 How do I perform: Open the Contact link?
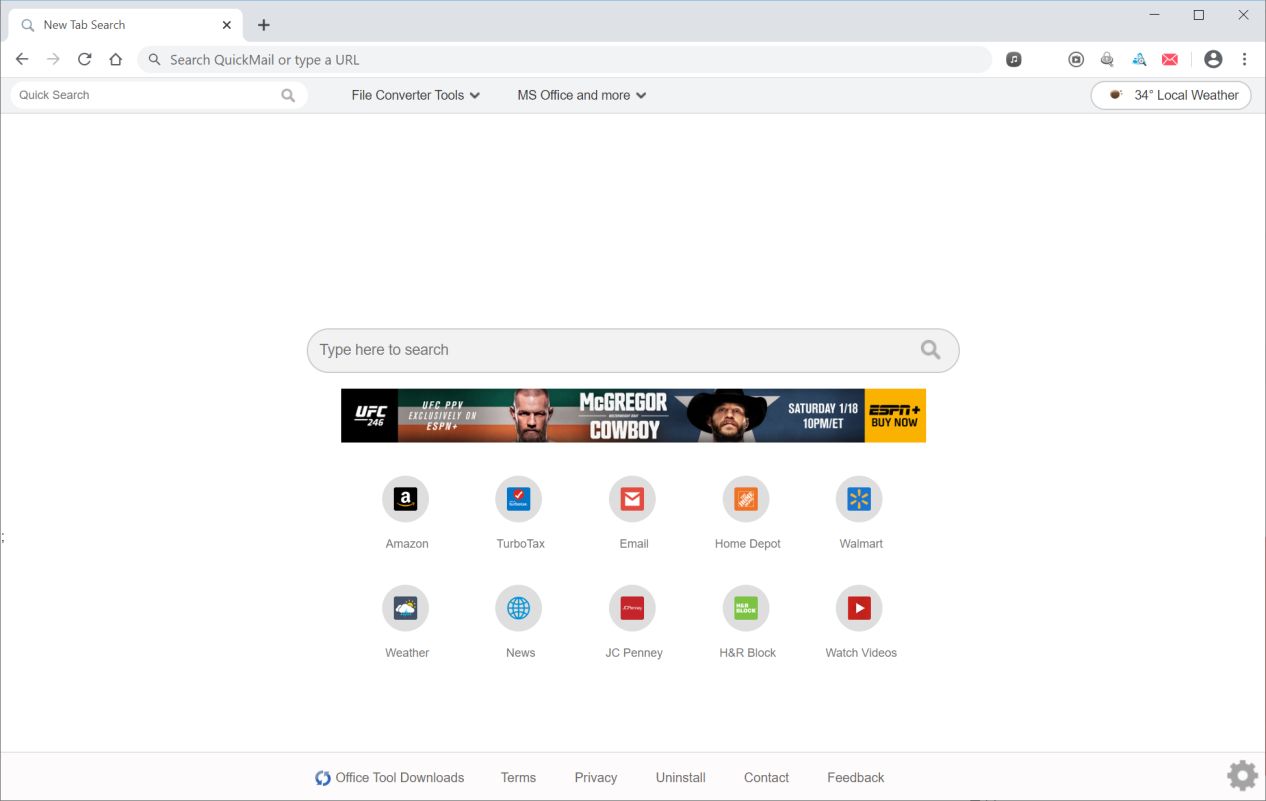point(766,778)
